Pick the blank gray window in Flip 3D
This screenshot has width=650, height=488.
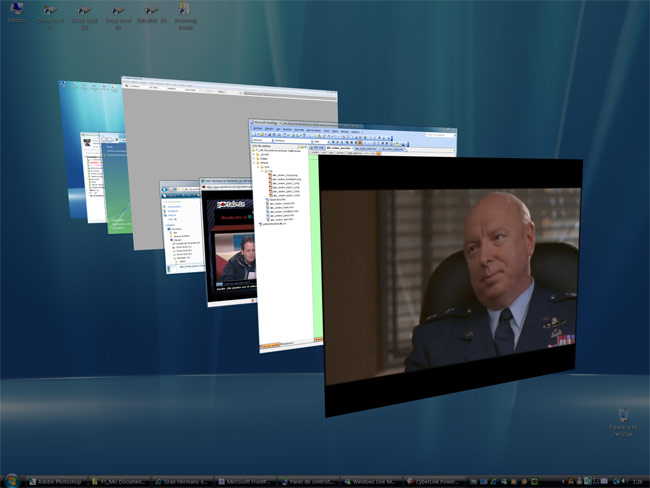tap(187, 137)
